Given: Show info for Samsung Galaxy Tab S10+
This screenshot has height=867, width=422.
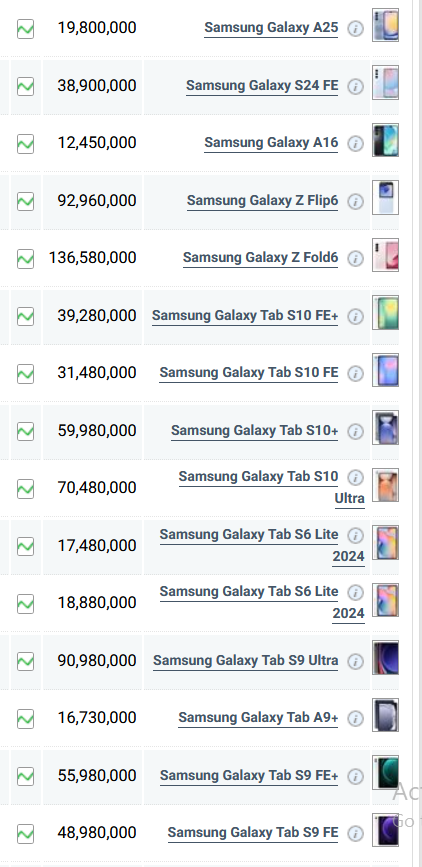Looking at the screenshot, I should tap(356, 431).
